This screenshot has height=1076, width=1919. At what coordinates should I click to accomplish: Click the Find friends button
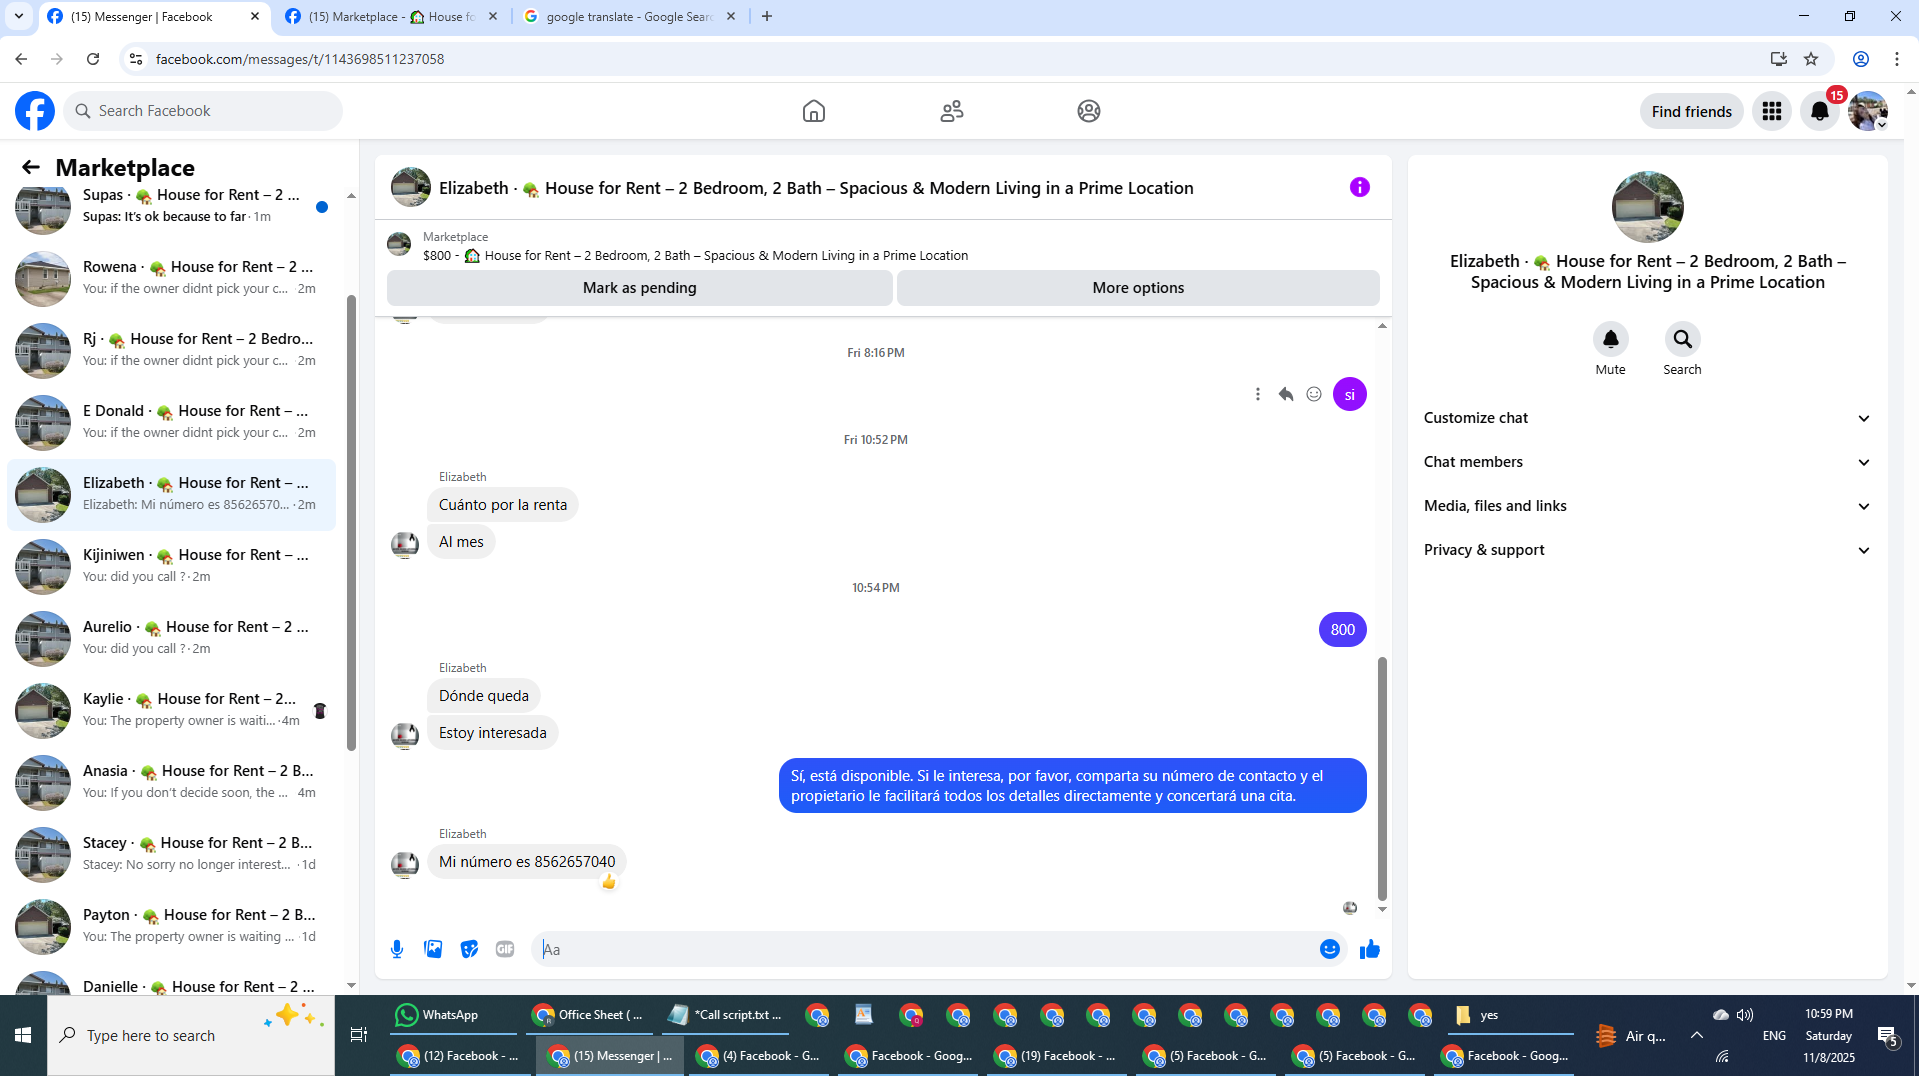tap(1691, 111)
